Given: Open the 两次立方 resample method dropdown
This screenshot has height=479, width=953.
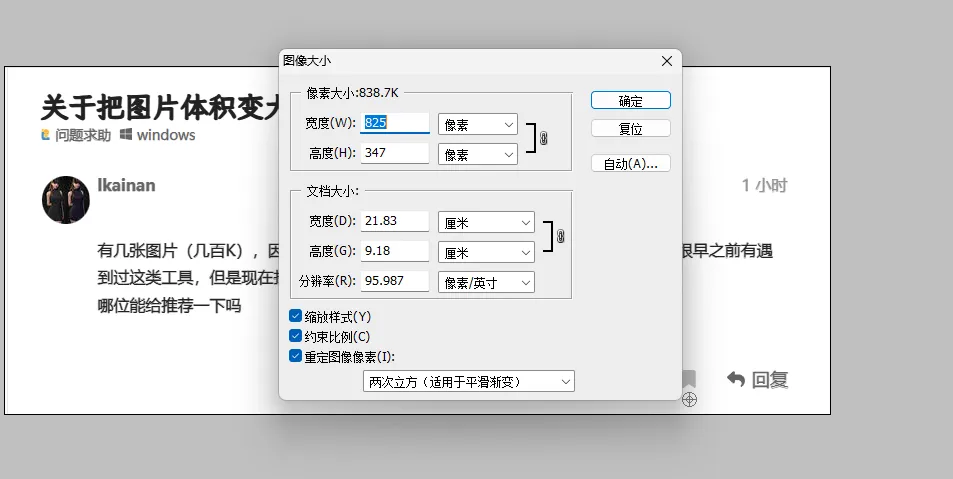Looking at the screenshot, I should coord(468,381).
